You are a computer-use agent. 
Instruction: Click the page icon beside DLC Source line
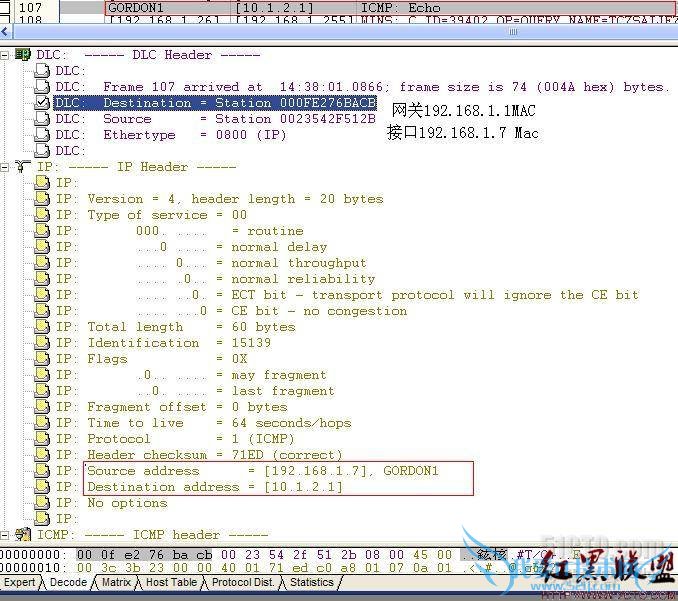[x=41, y=119]
